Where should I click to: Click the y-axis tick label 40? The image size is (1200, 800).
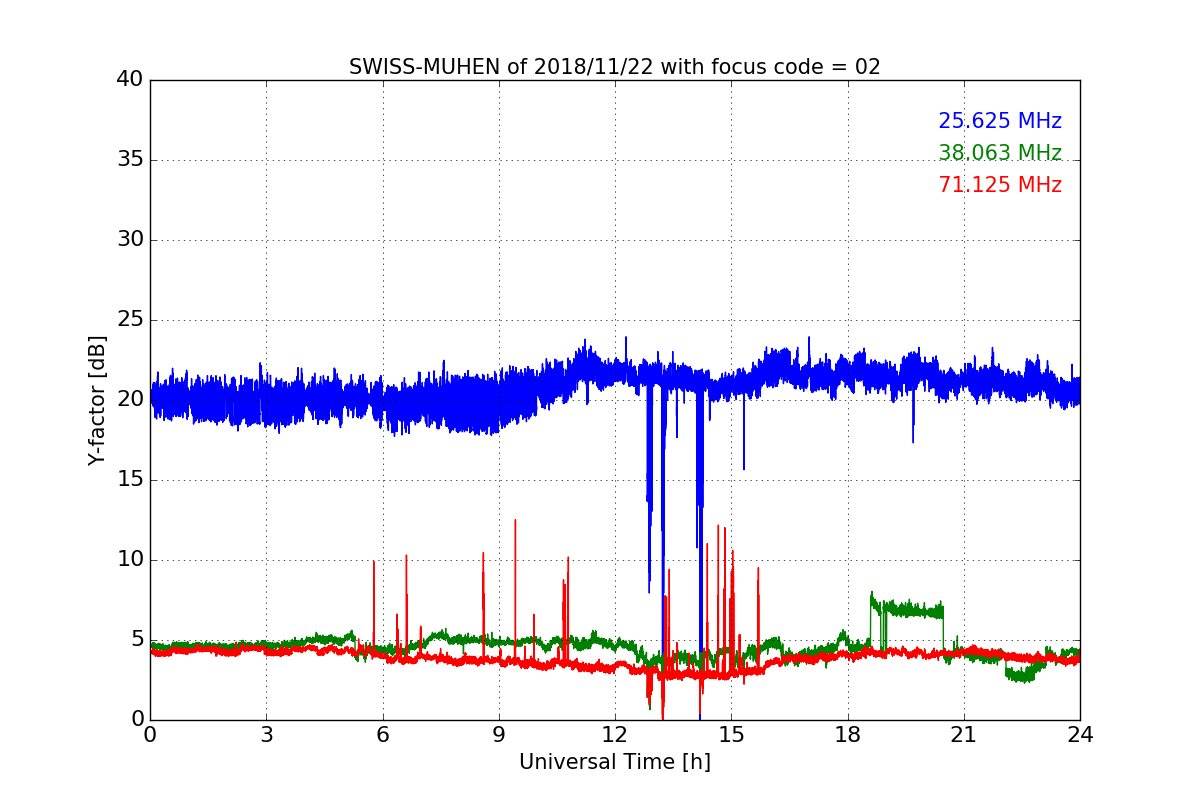pyautogui.click(x=130, y=80)
